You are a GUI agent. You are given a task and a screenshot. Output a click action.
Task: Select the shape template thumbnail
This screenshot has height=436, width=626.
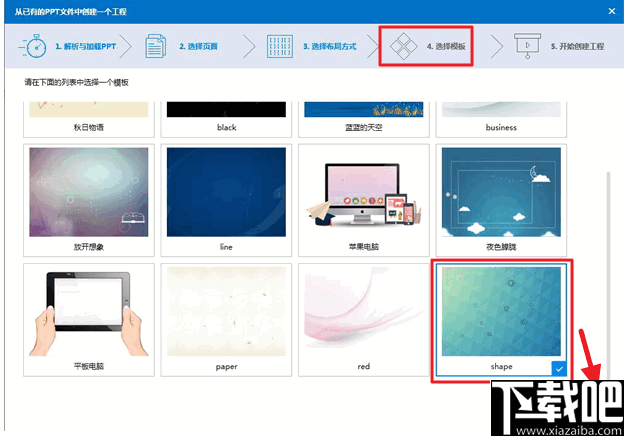tap(501, 311)
